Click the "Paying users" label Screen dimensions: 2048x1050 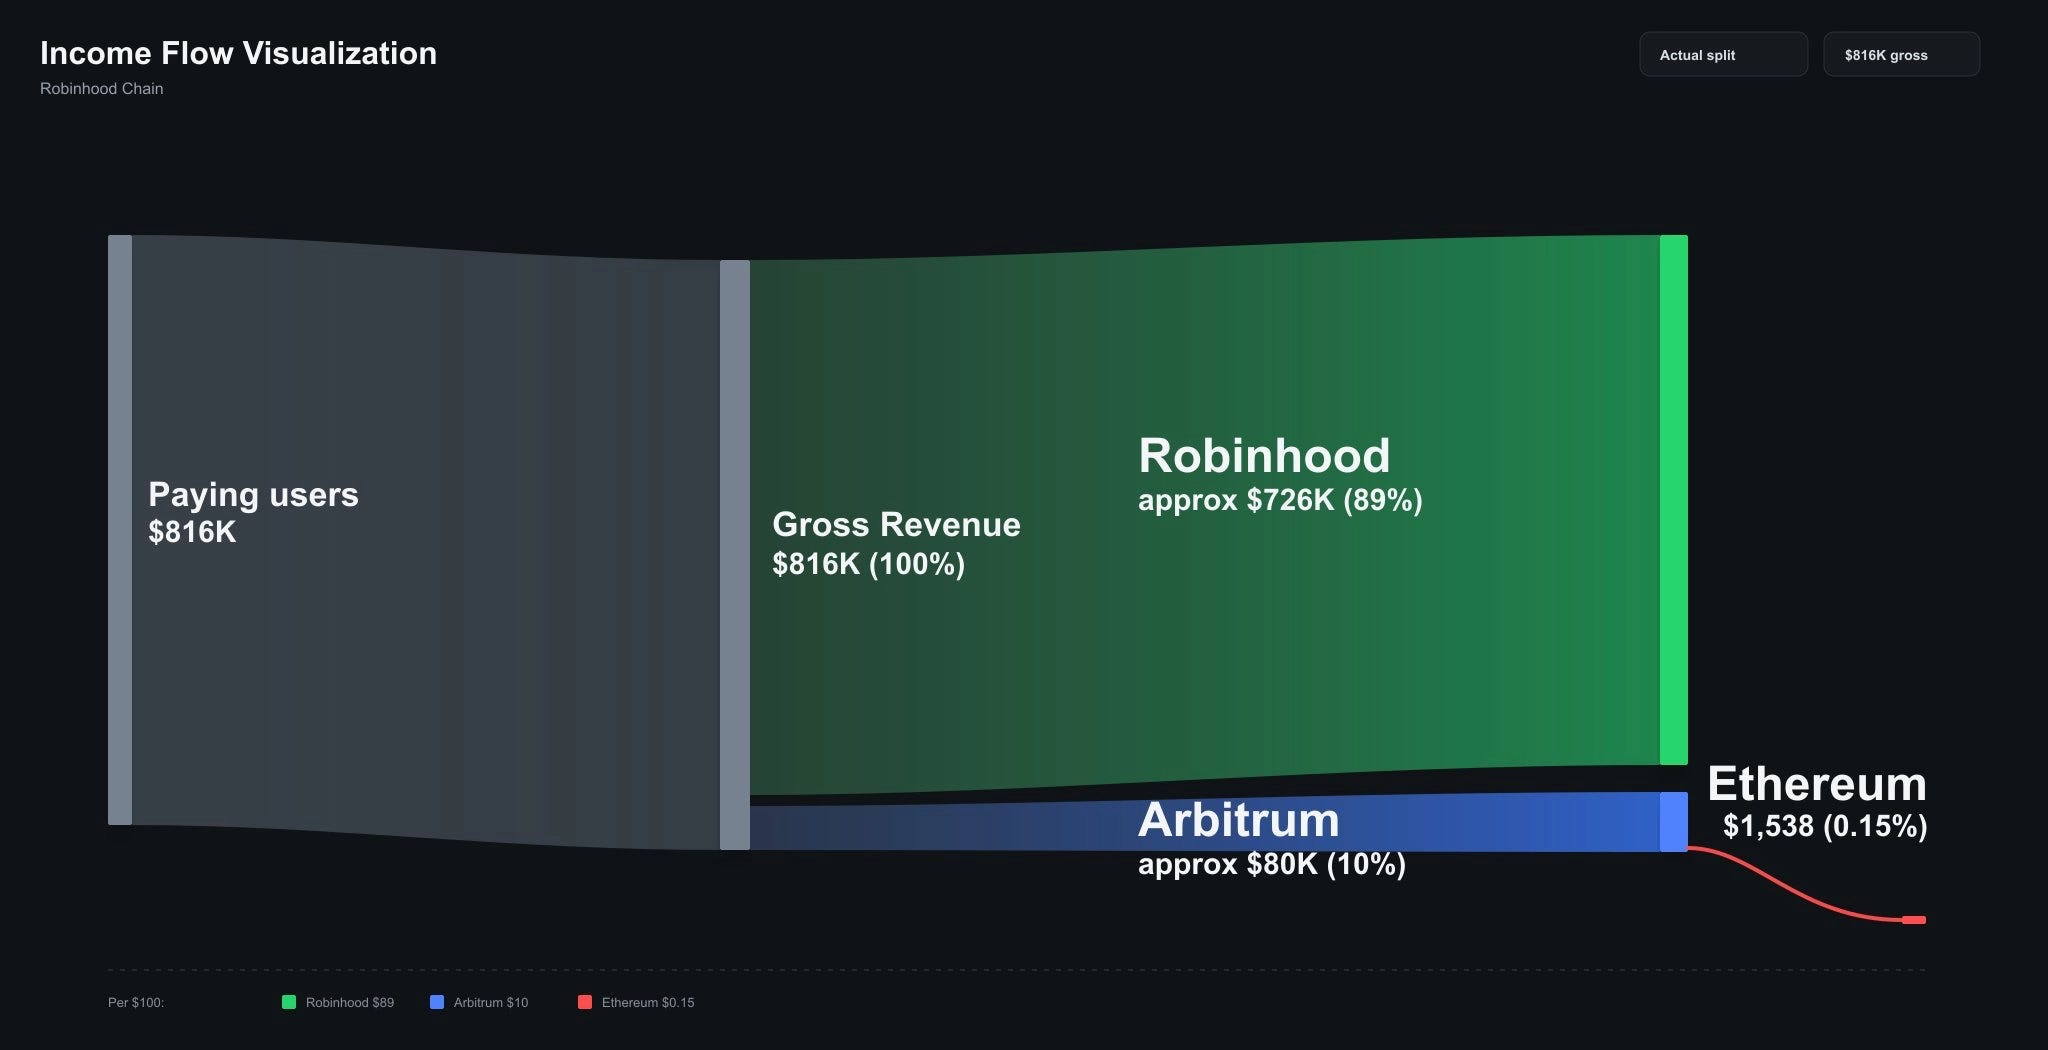coord(253,494)
